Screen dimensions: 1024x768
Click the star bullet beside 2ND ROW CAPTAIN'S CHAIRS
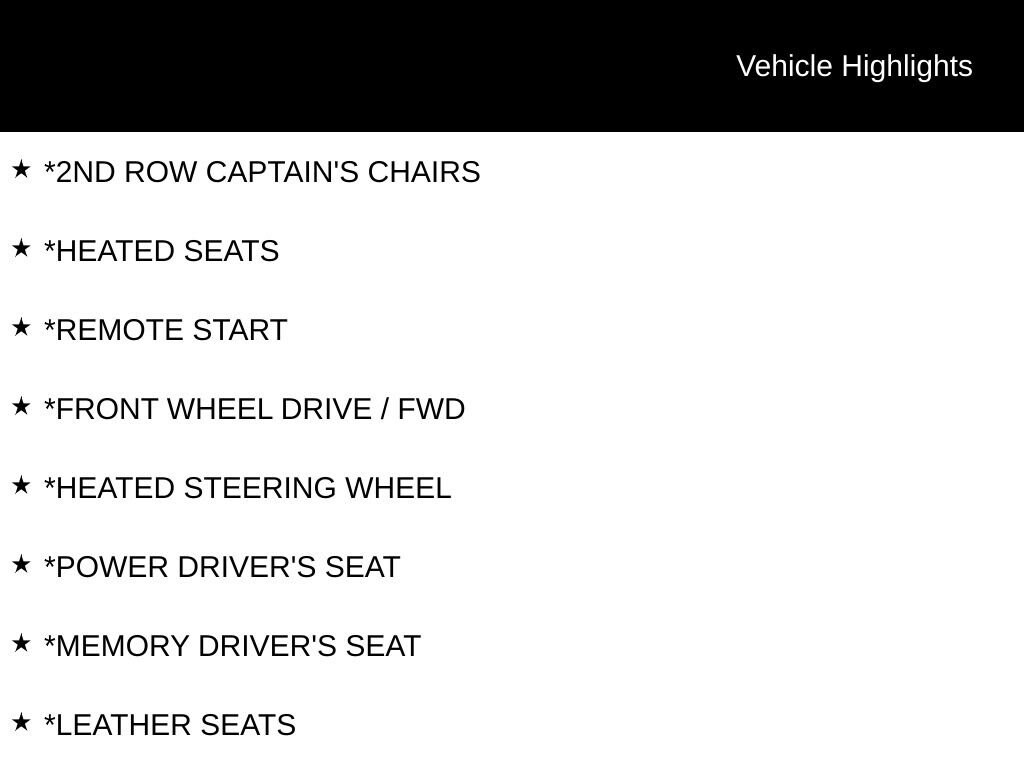pos(21,170)
